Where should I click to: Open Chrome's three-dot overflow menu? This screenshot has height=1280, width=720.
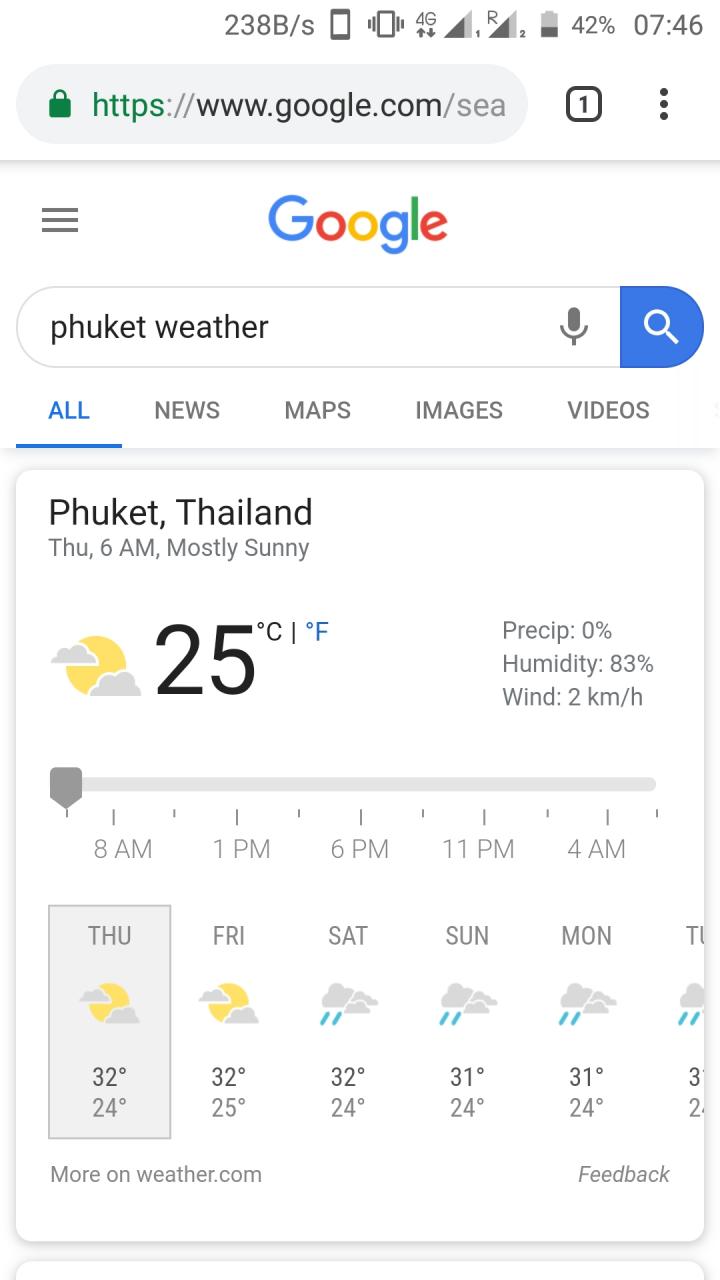click(x=663, y=104)
